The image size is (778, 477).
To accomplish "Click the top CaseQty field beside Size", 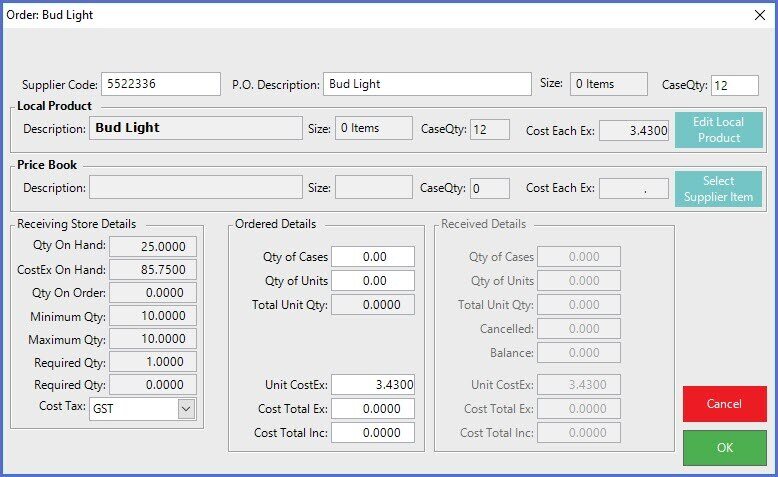I will coord(735,85).
